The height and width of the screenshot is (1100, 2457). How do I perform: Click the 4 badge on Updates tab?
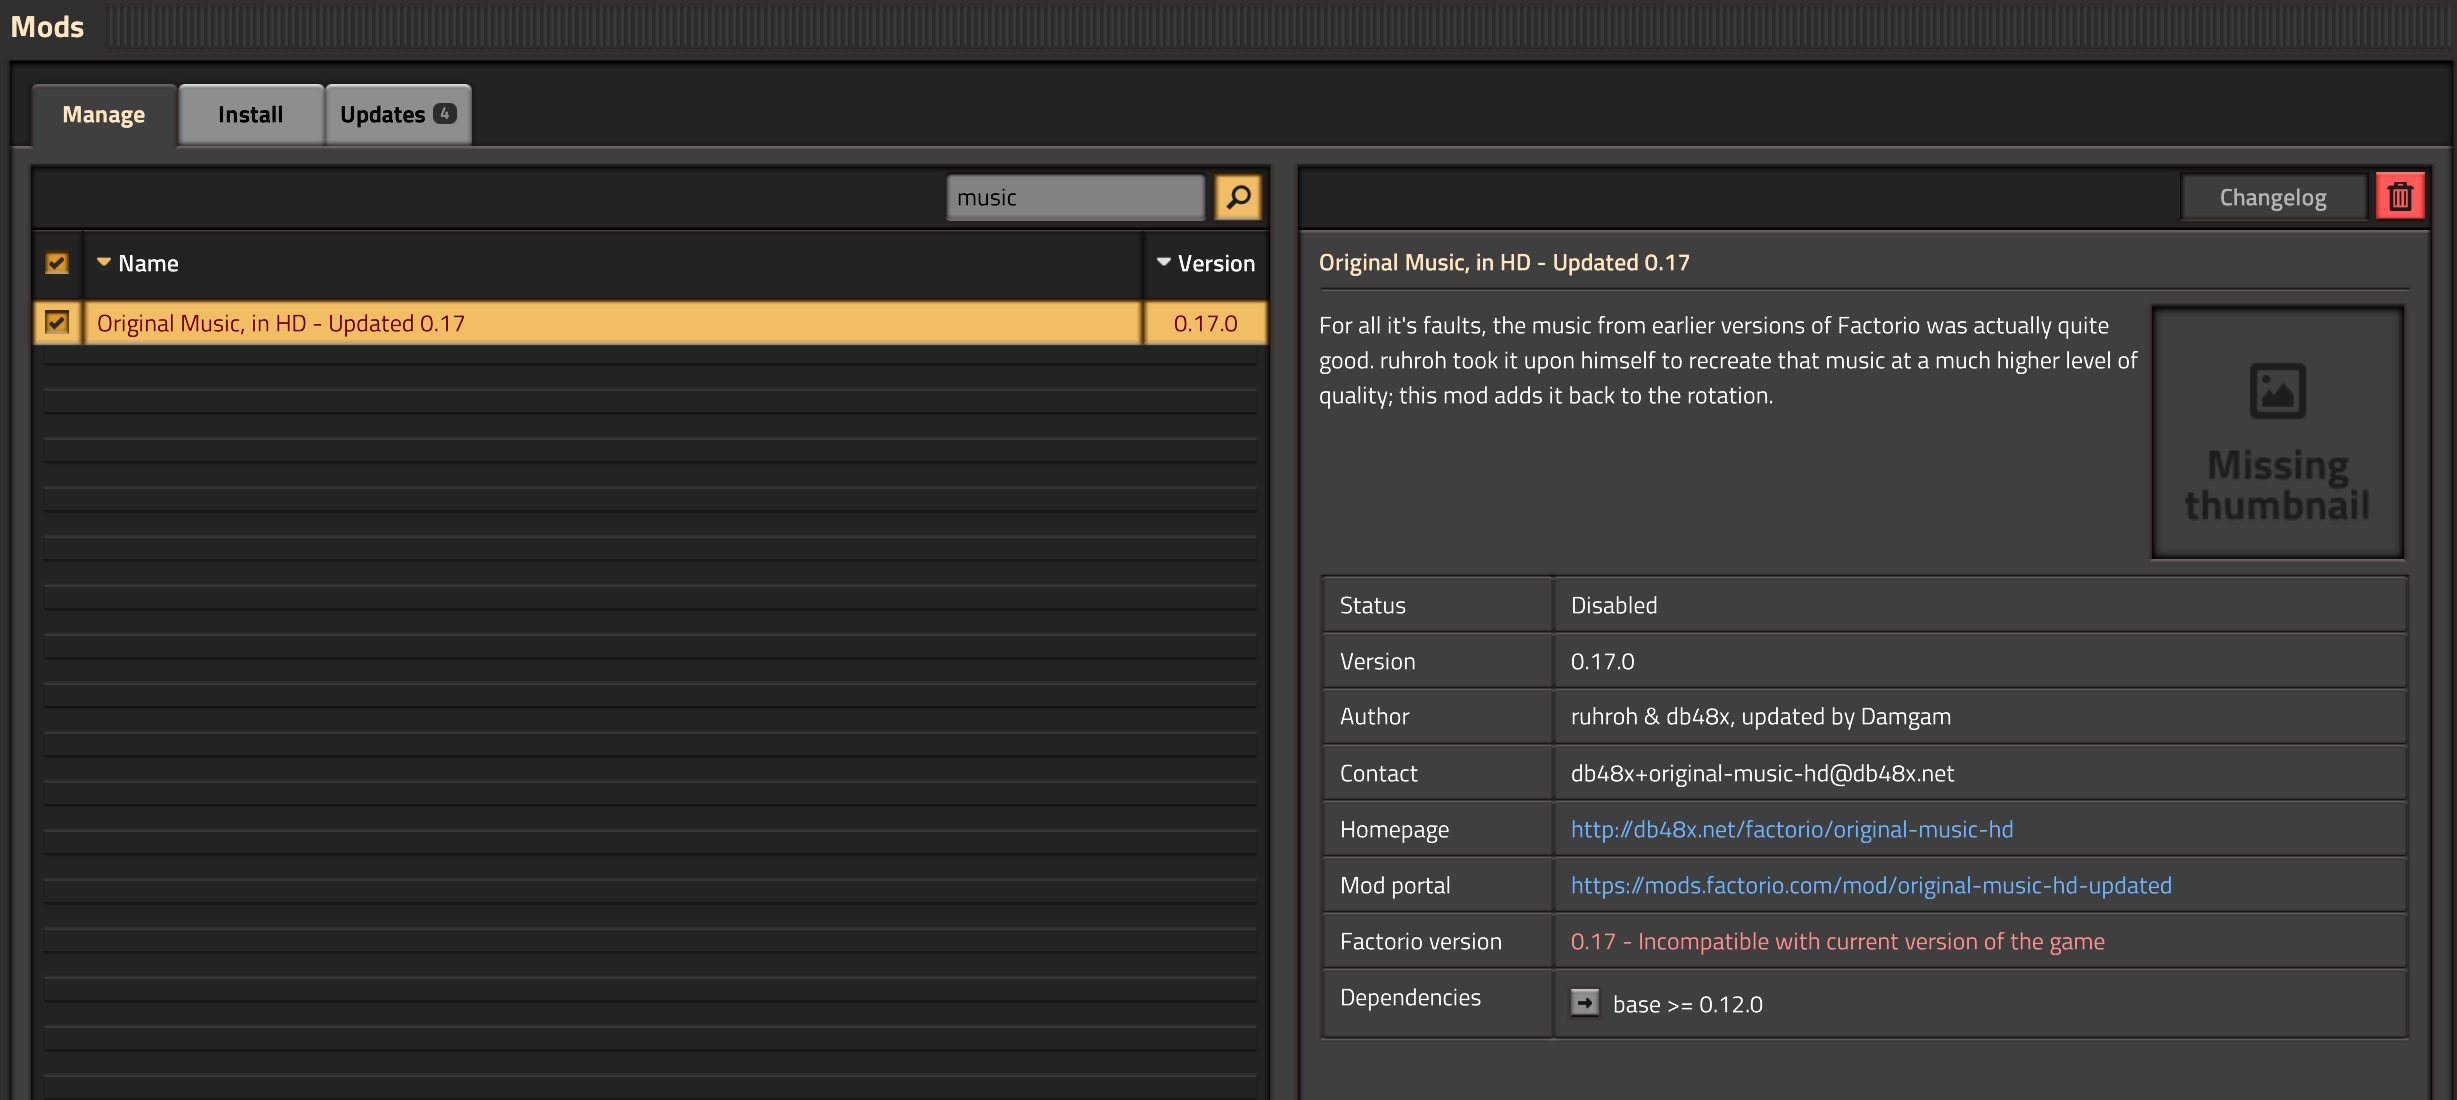tap(445, 114)
